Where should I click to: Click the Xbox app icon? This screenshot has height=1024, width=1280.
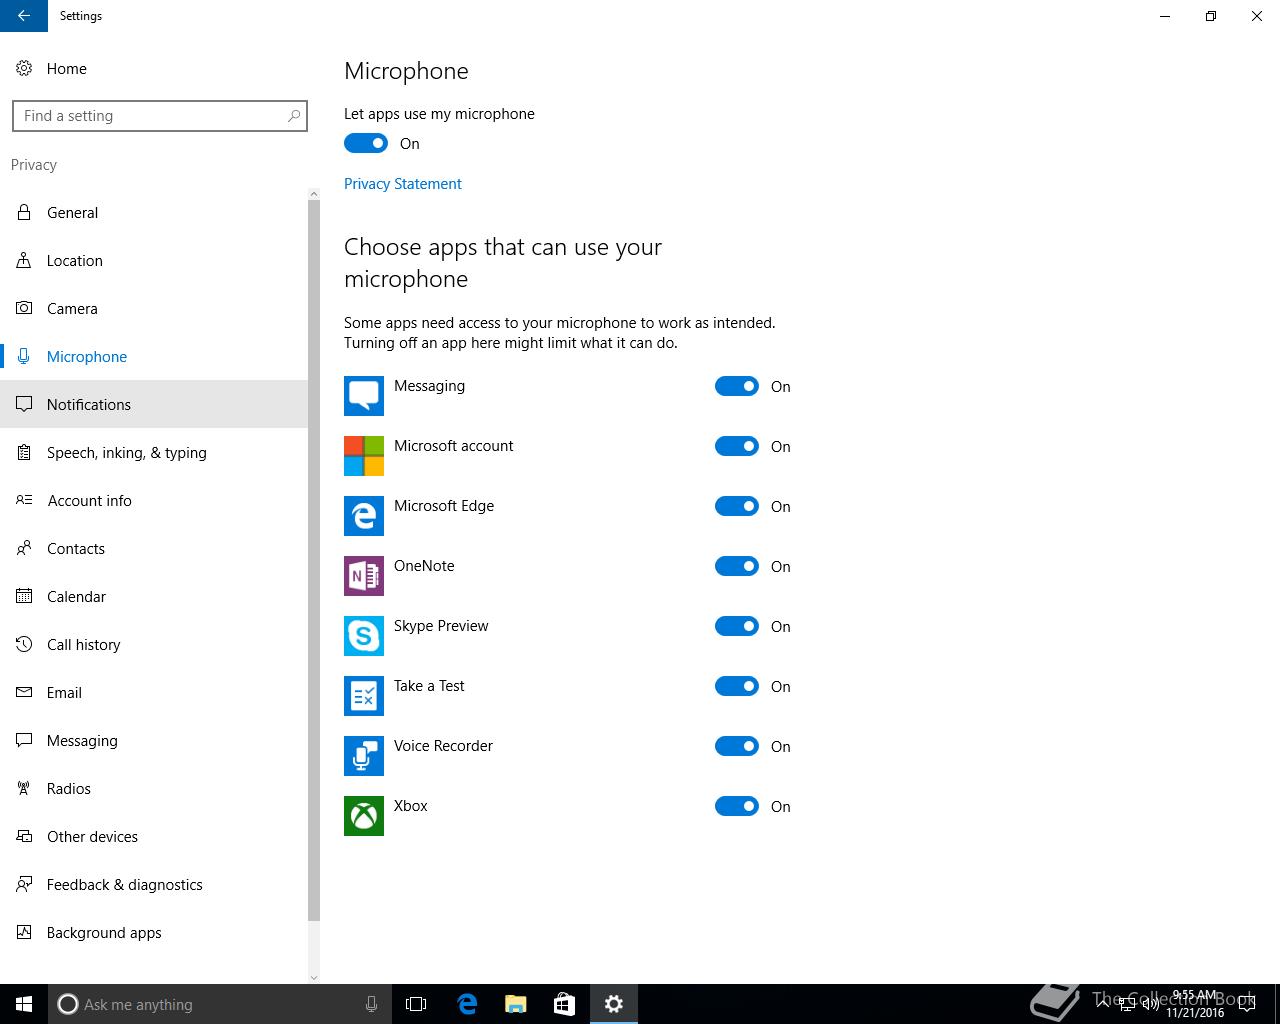pos(364,816)
